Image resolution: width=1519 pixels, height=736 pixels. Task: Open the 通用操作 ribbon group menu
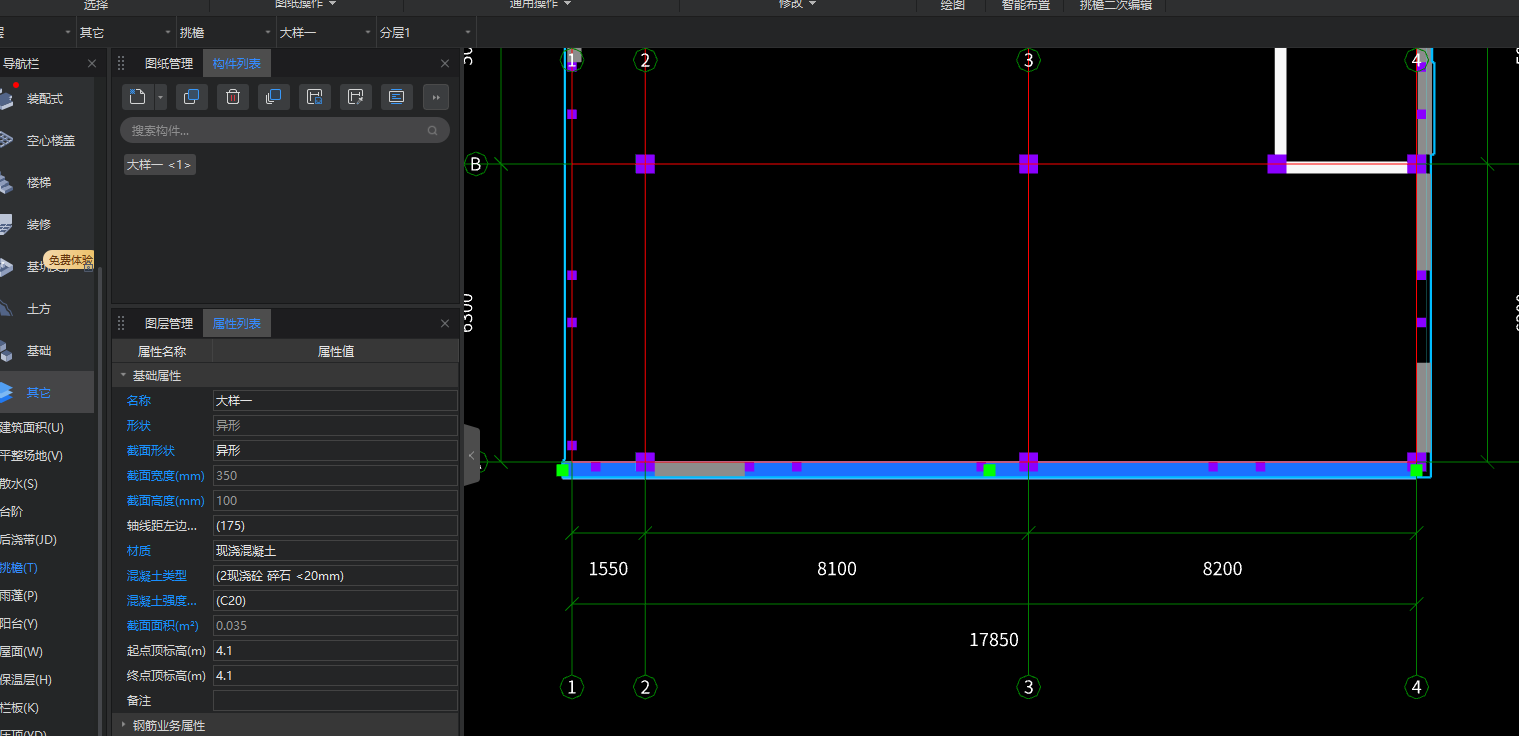(x=540, y=4)
